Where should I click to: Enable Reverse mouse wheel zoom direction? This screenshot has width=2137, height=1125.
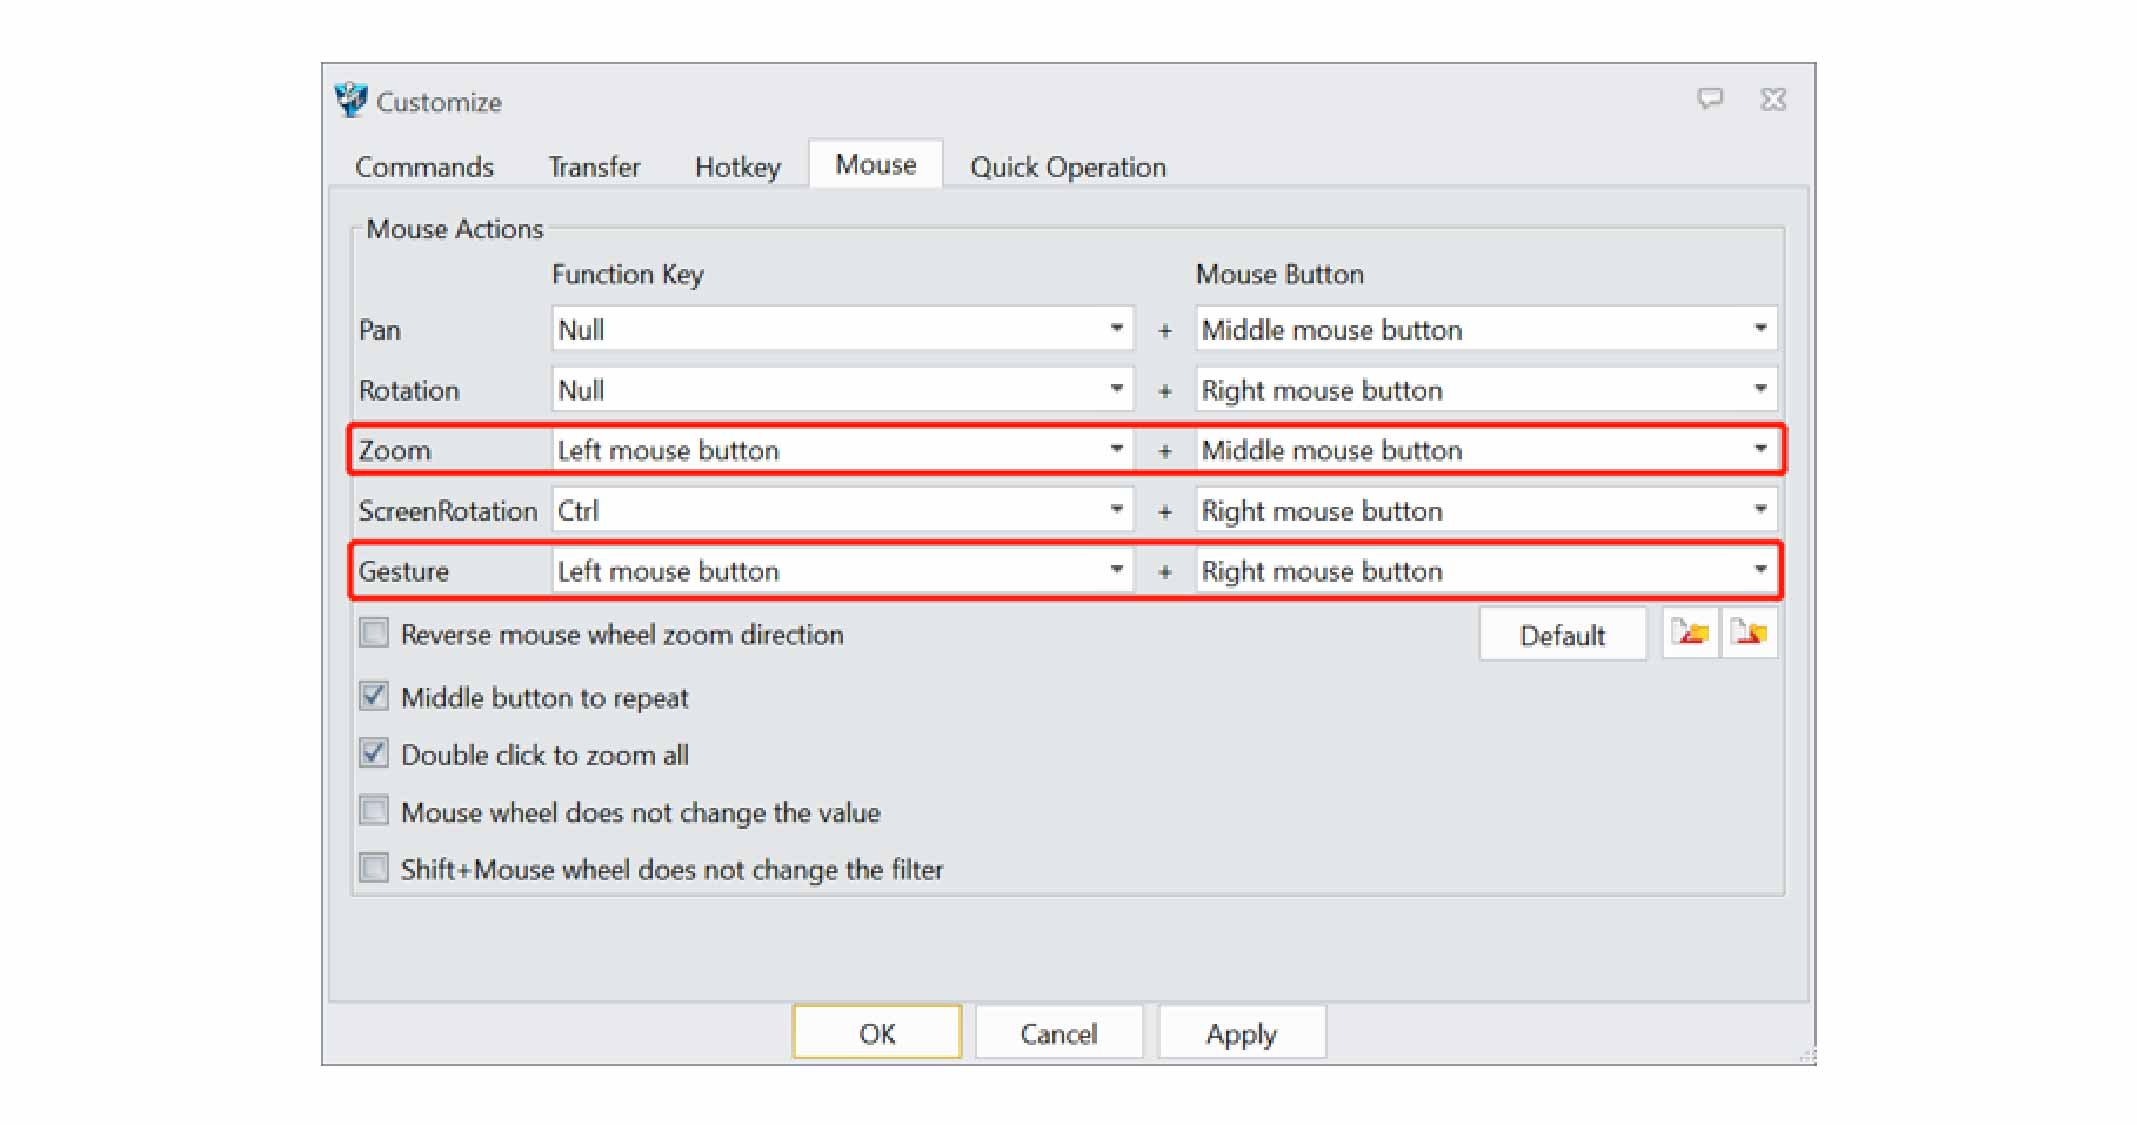(x=374, y=634)
